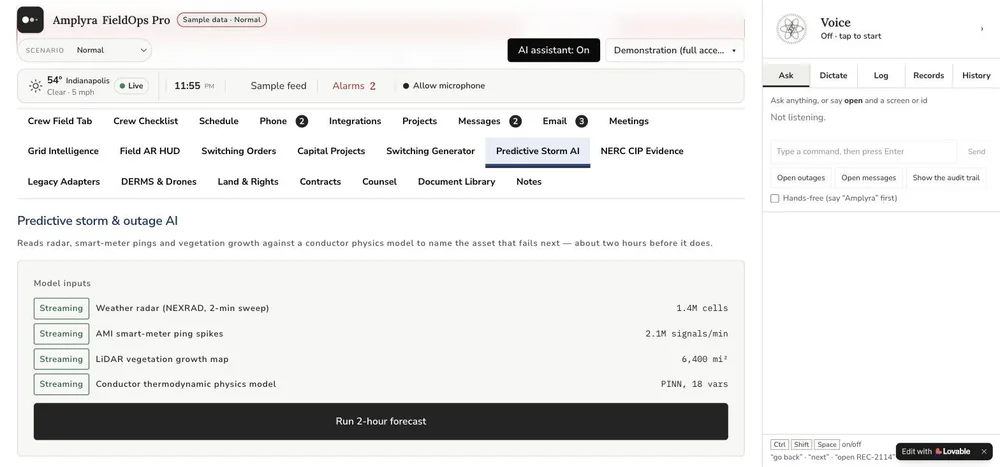Click the Phone tab badge showing 2

pyautogui.click(x=302, y=121)
